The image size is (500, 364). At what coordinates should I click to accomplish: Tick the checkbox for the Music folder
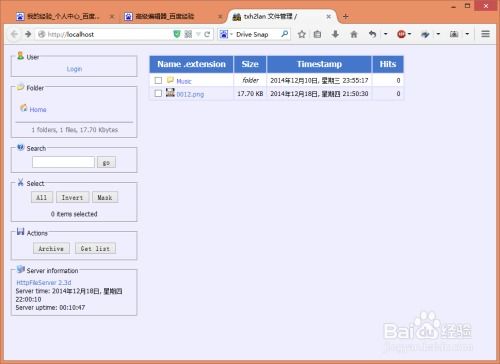pos(158,80)
